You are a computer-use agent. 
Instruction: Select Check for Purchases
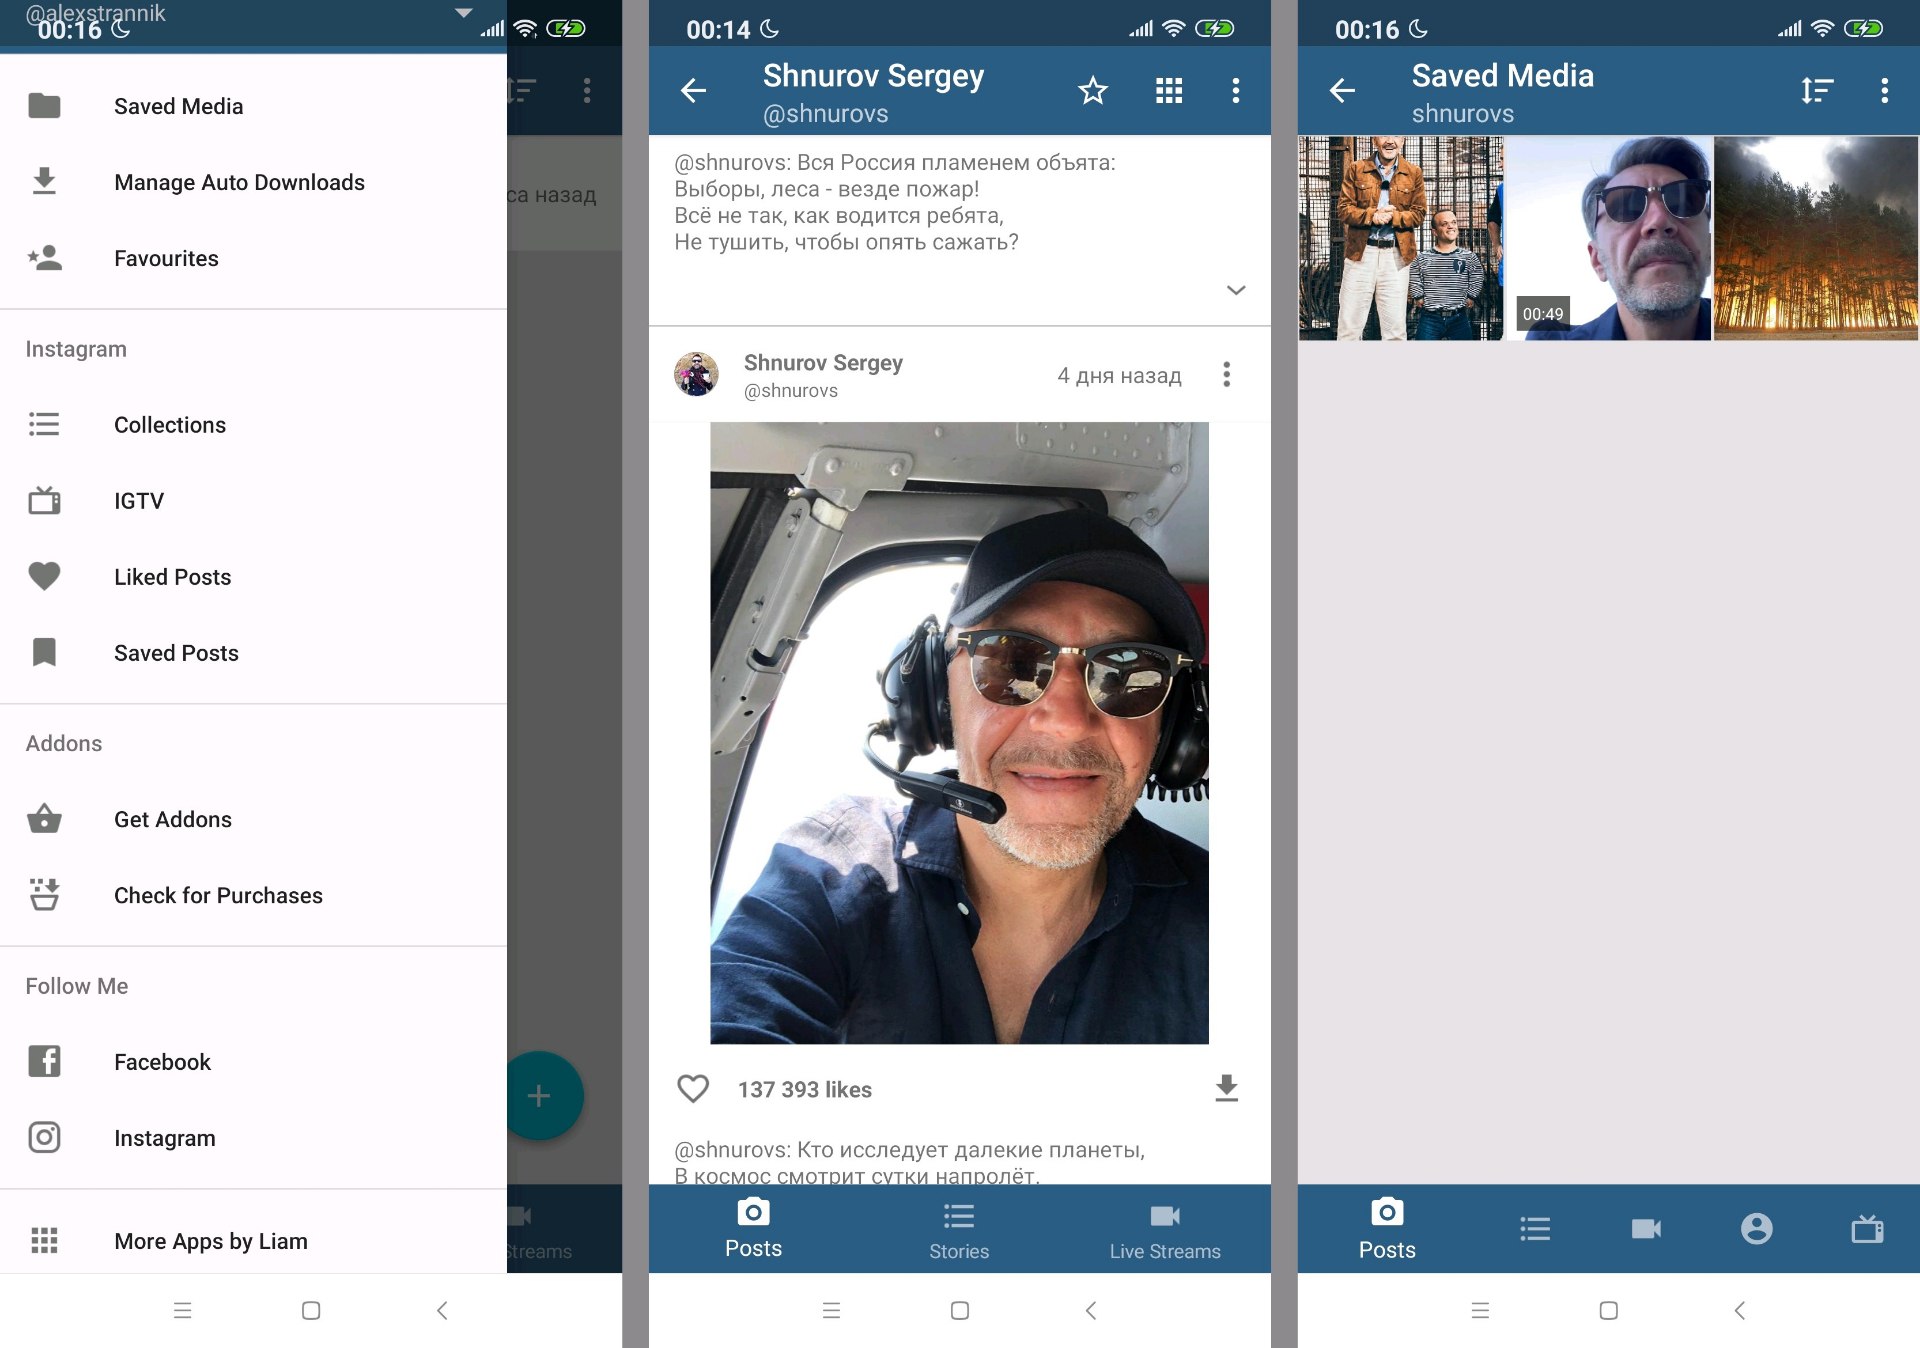pos(253,895)
